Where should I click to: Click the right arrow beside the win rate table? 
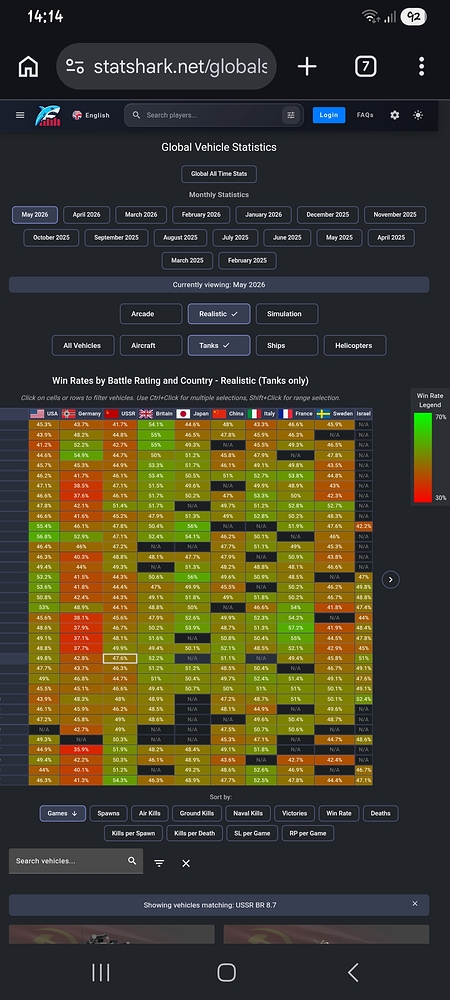click(x=391, y=580)
